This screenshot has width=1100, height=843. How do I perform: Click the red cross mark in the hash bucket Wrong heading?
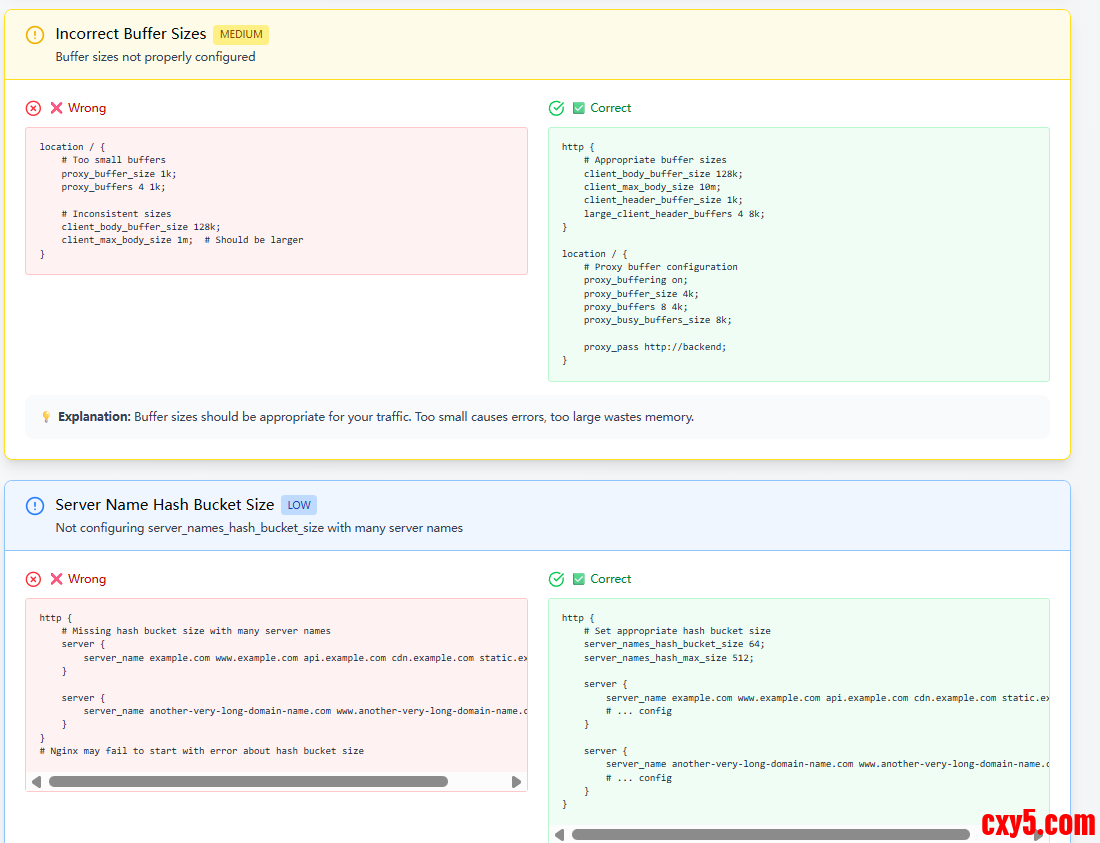pyautogui.click(x=57, y=579)
